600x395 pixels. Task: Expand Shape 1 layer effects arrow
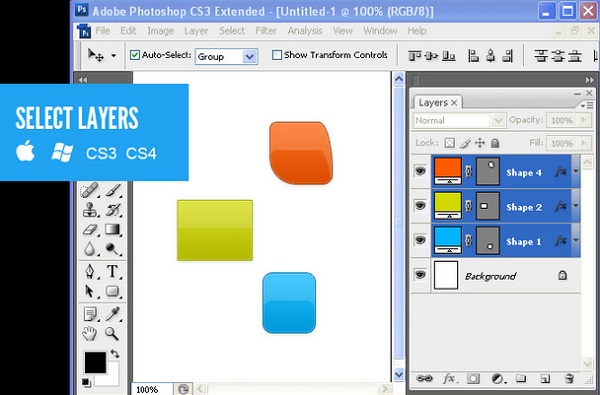(576, 241)
